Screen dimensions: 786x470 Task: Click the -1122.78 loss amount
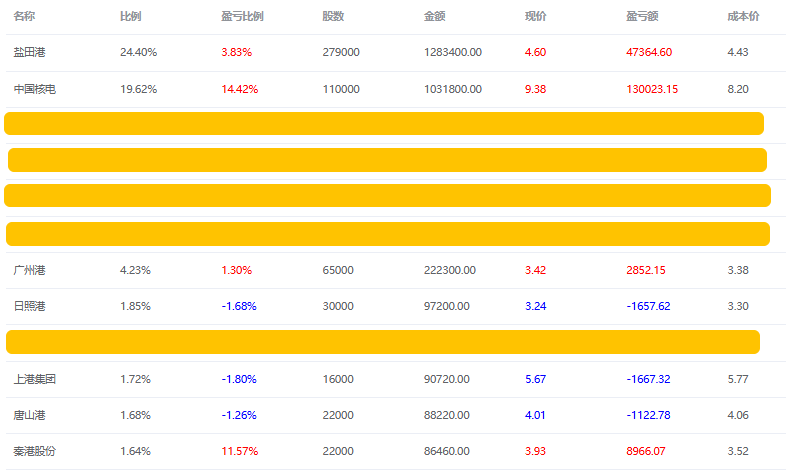(x=649, y=415)
